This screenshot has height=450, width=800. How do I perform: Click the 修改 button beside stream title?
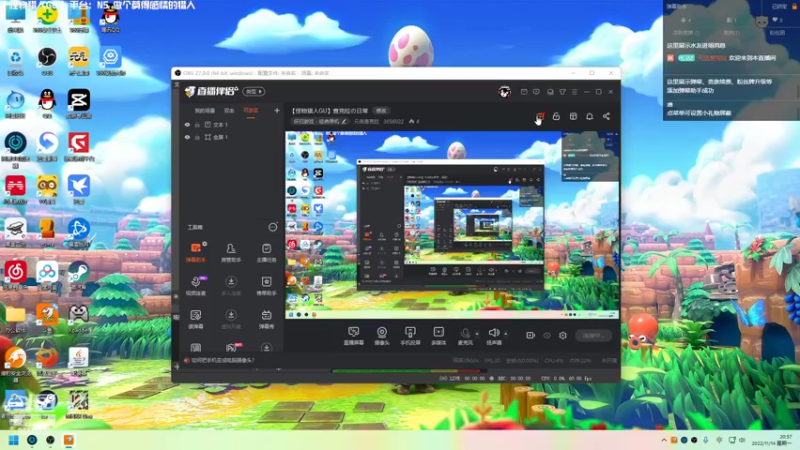point(381,111)
